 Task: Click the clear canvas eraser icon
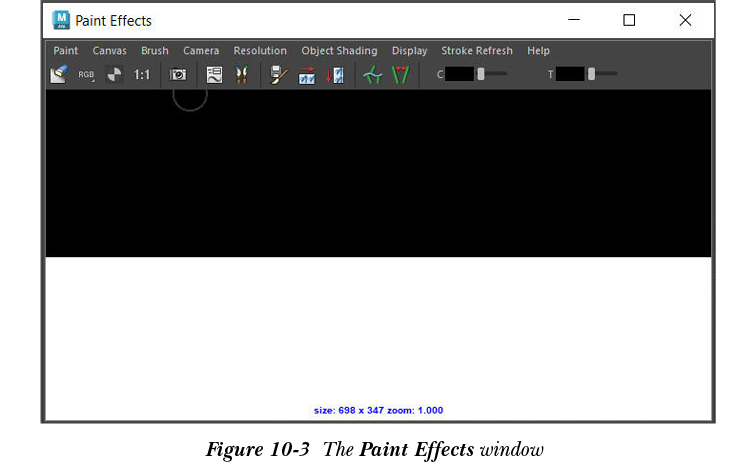click(x=59, y=74)
